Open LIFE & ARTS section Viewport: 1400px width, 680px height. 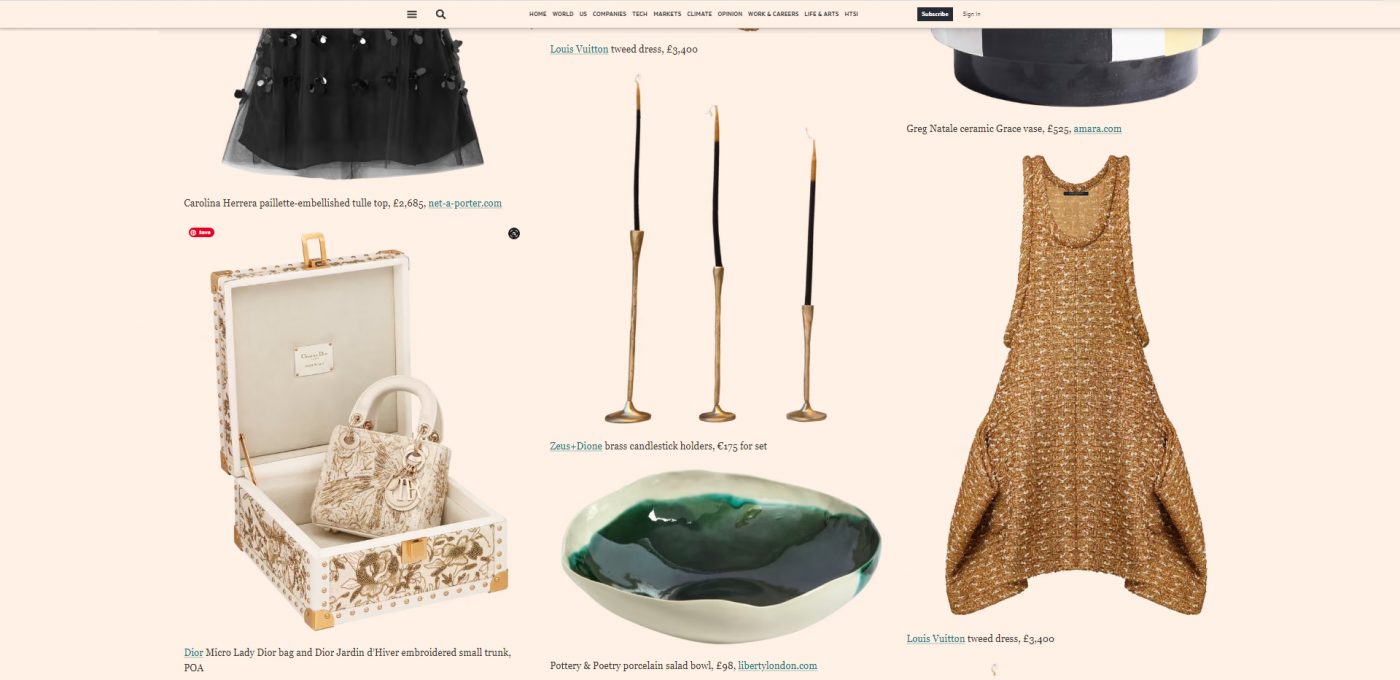[822, 14]
